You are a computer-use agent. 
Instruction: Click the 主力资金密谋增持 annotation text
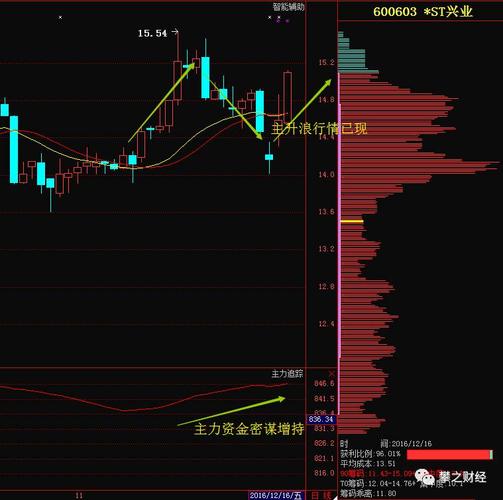[249, 429]
